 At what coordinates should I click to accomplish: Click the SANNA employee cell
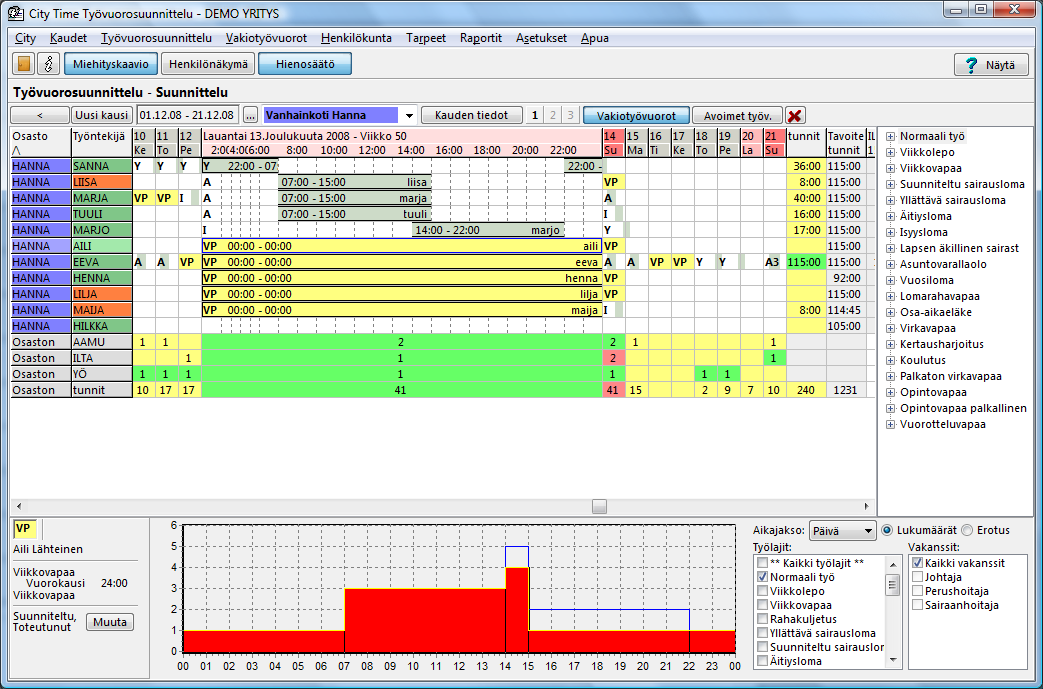[x=102, y=166]
